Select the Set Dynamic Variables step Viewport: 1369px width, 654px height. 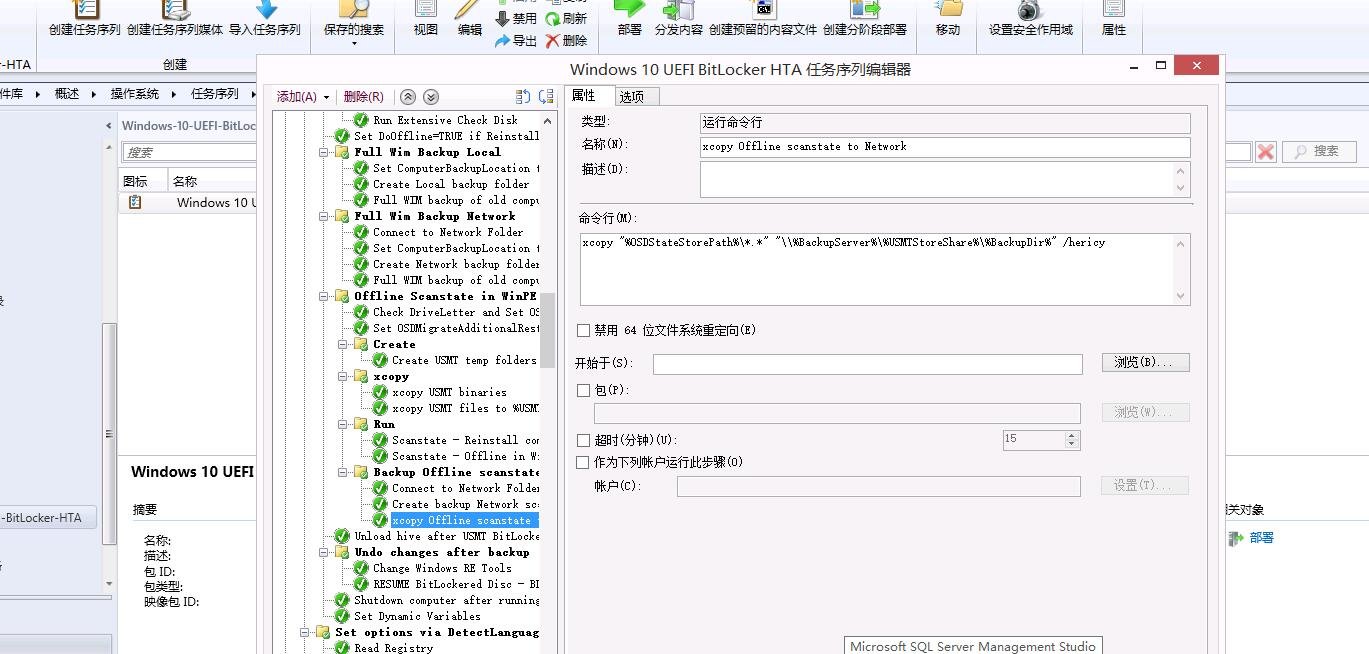(417, 616)
